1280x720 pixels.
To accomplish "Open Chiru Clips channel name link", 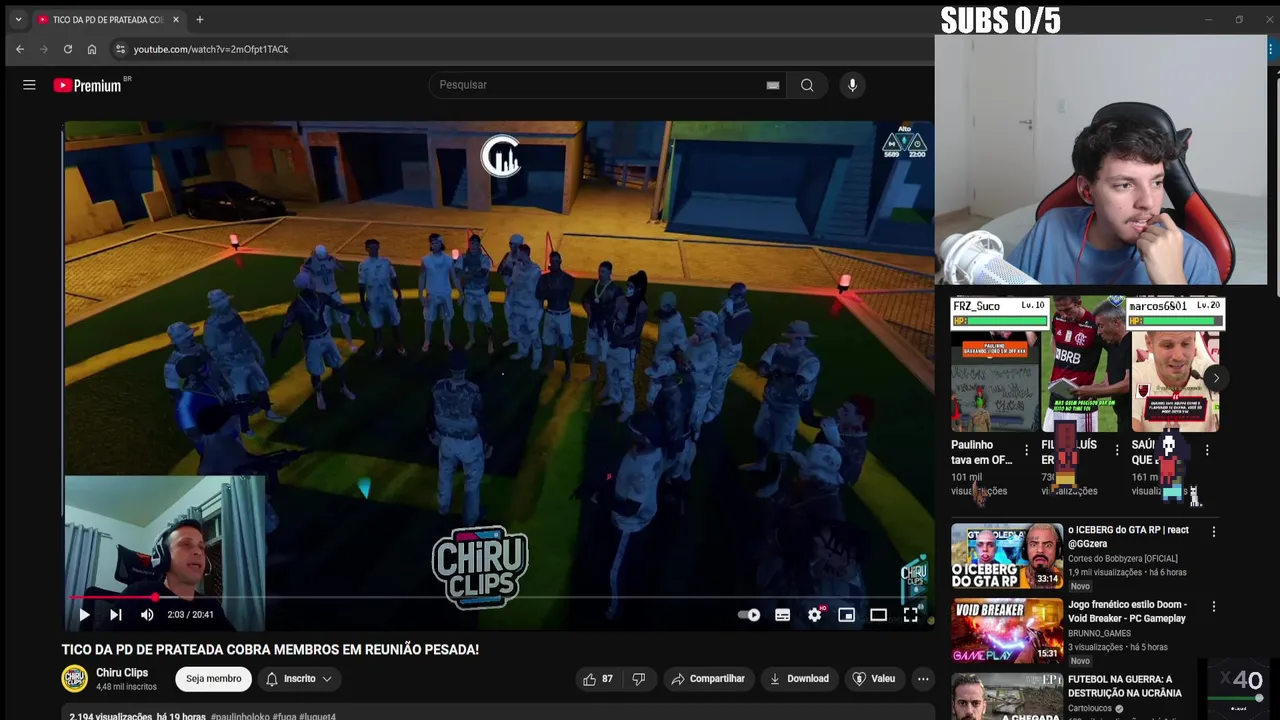I will coord(122,673).
